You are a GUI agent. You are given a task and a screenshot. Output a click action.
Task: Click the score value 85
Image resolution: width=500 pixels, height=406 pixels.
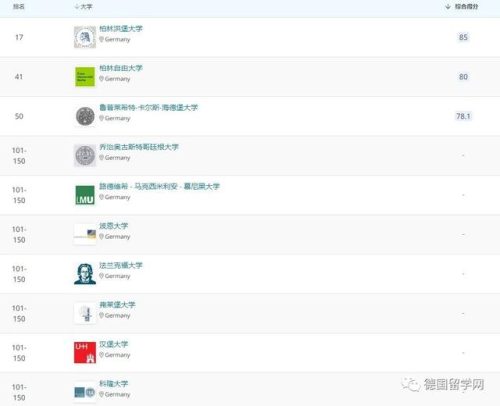pos(463,37)
